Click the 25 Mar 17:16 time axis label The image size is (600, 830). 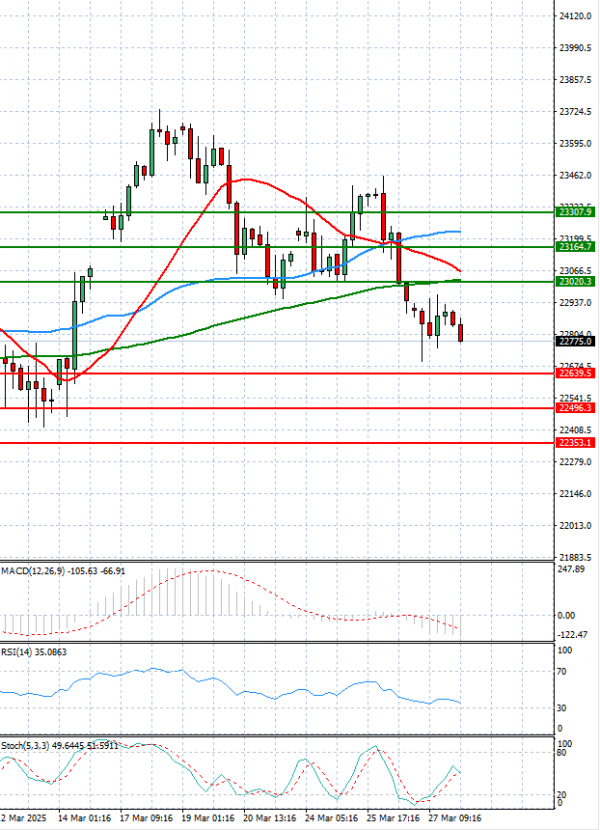[x=393, y=818]
